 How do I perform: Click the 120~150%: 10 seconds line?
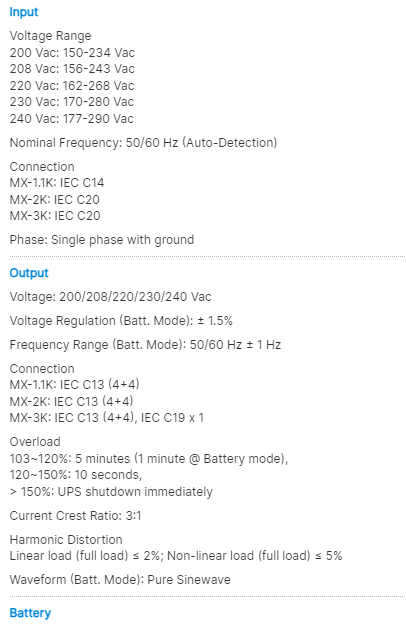[76, 475]
